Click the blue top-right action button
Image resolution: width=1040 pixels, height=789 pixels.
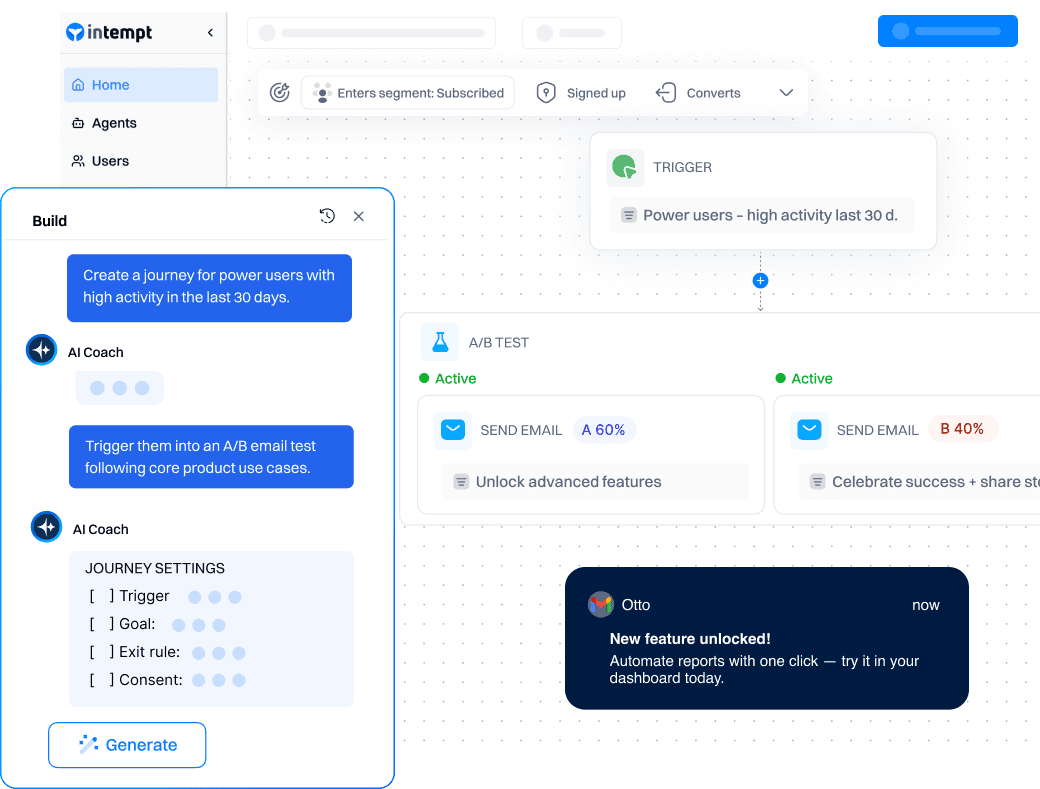tap(947, 31)
